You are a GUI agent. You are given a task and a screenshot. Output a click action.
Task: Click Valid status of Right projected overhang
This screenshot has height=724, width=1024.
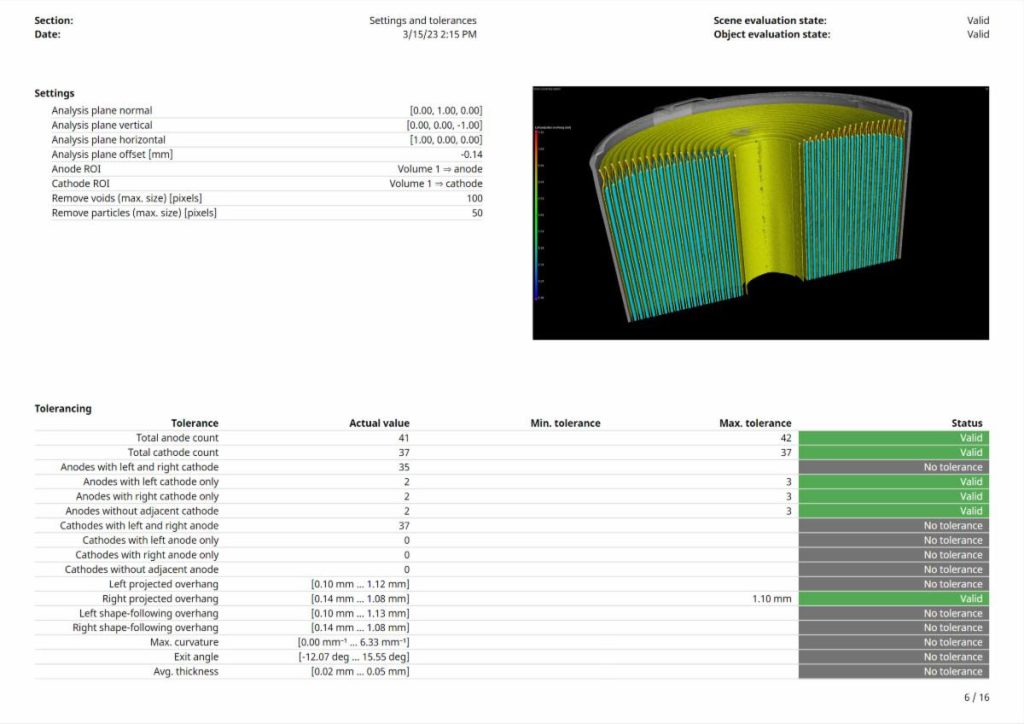tap(893, 599)
